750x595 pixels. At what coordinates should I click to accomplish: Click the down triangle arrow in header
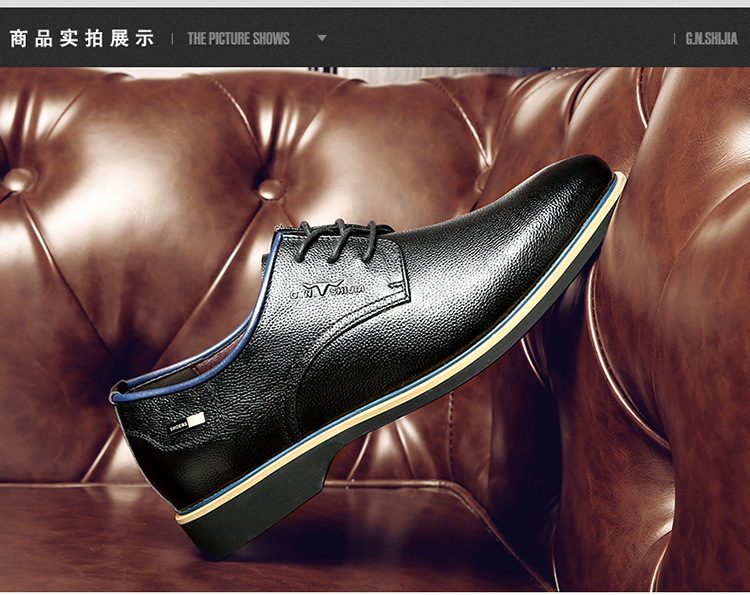(322, 38)
